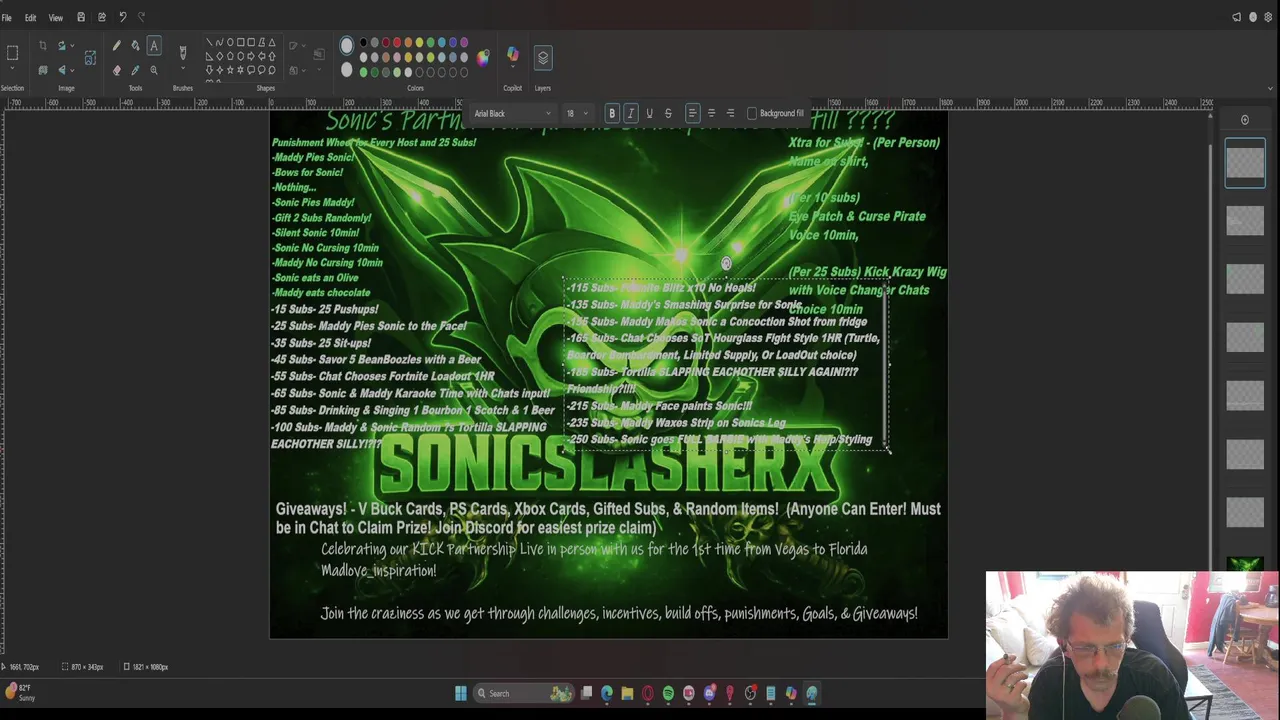The height and width of the screenshot is (720, 1280).
Task: Select the Text tool
Action: [x=154, y=46]
